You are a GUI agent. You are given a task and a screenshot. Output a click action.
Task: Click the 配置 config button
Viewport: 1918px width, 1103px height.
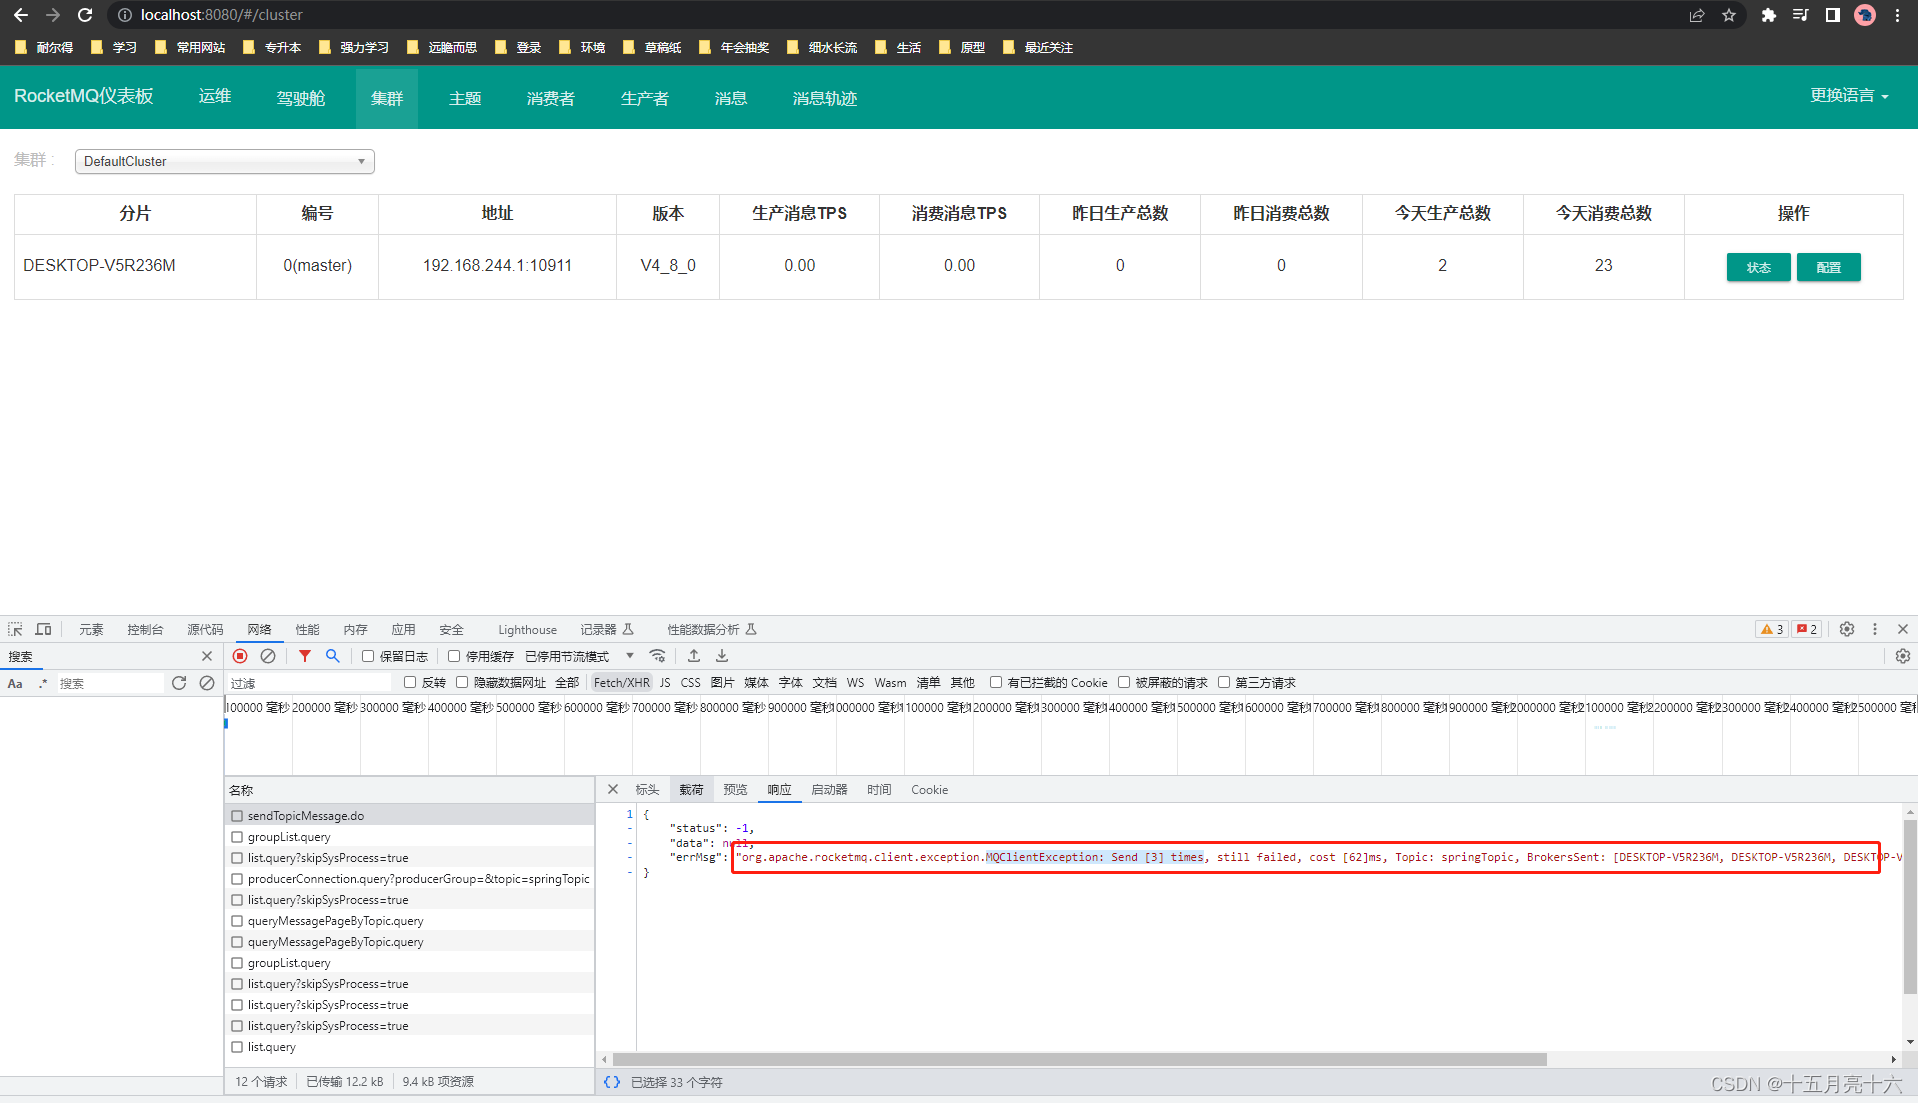pos(1828,266)
